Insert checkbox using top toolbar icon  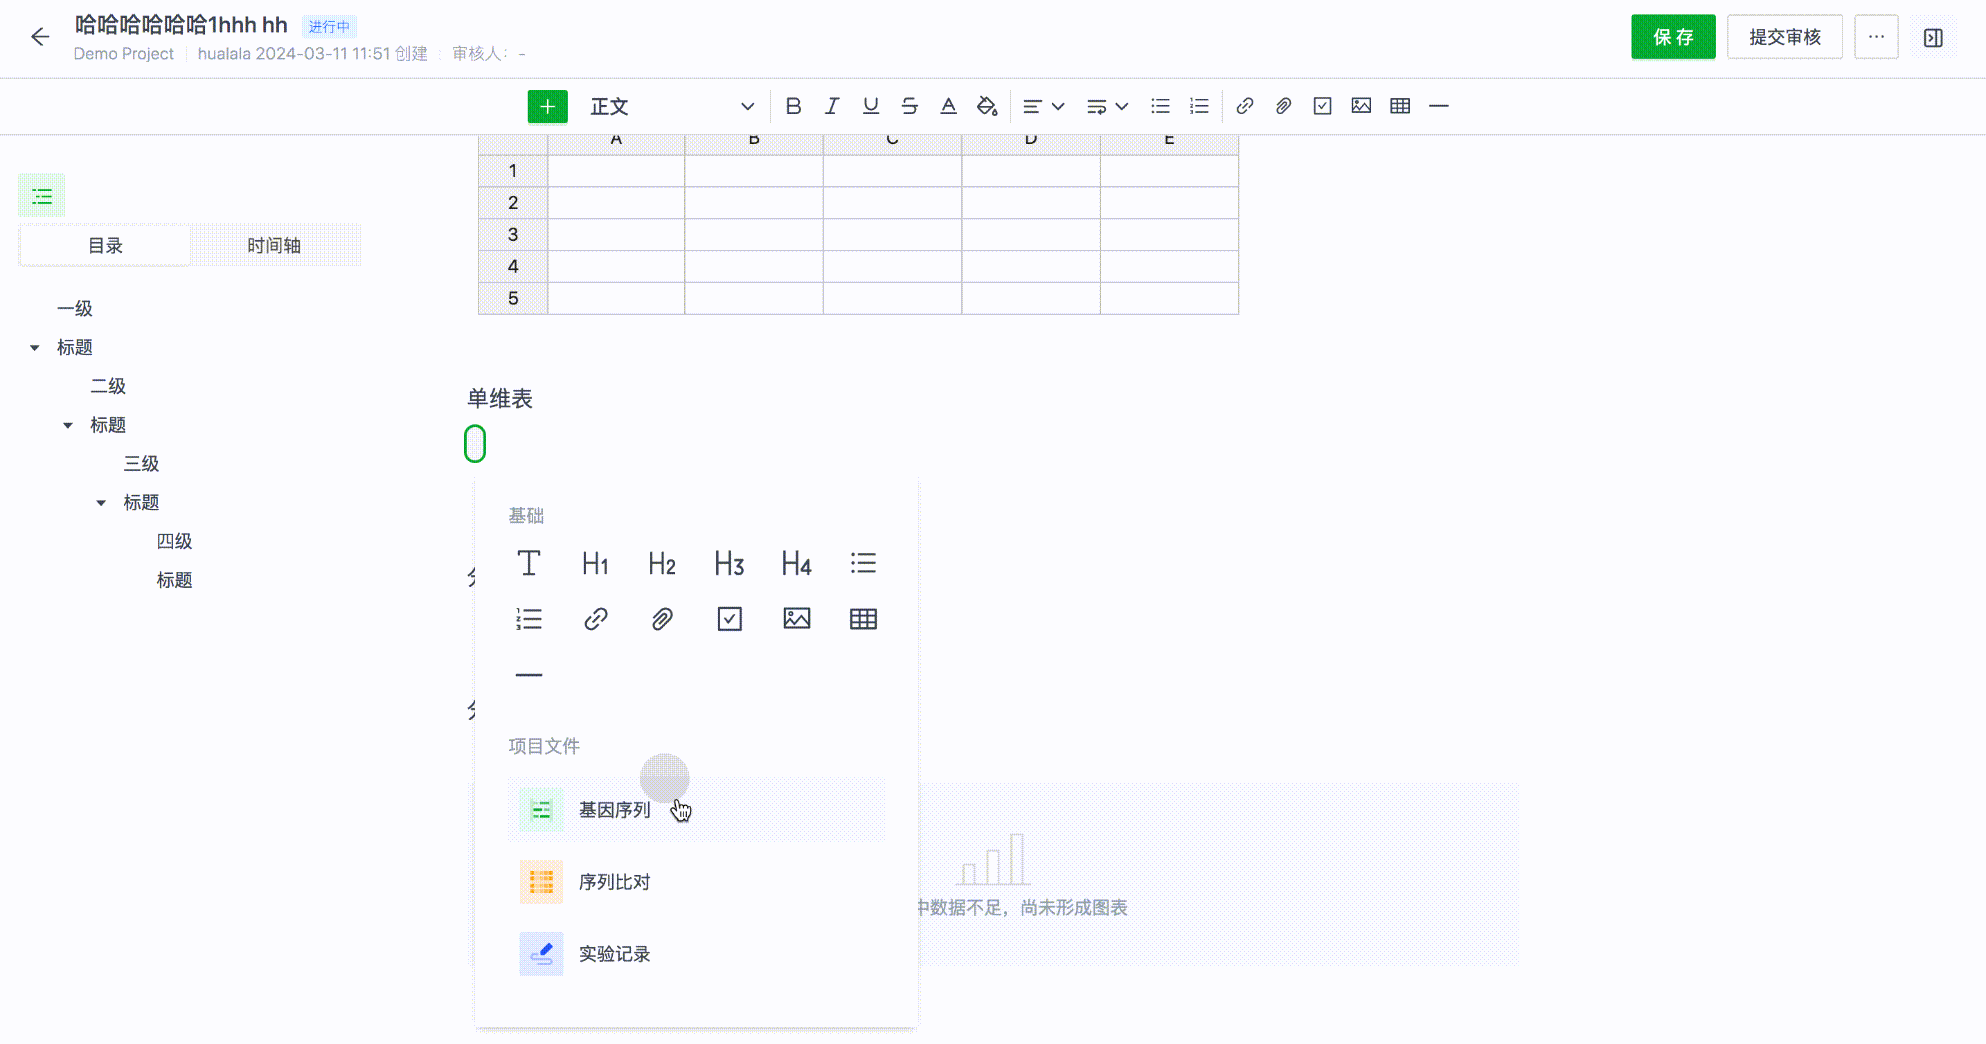[1322, 106]
